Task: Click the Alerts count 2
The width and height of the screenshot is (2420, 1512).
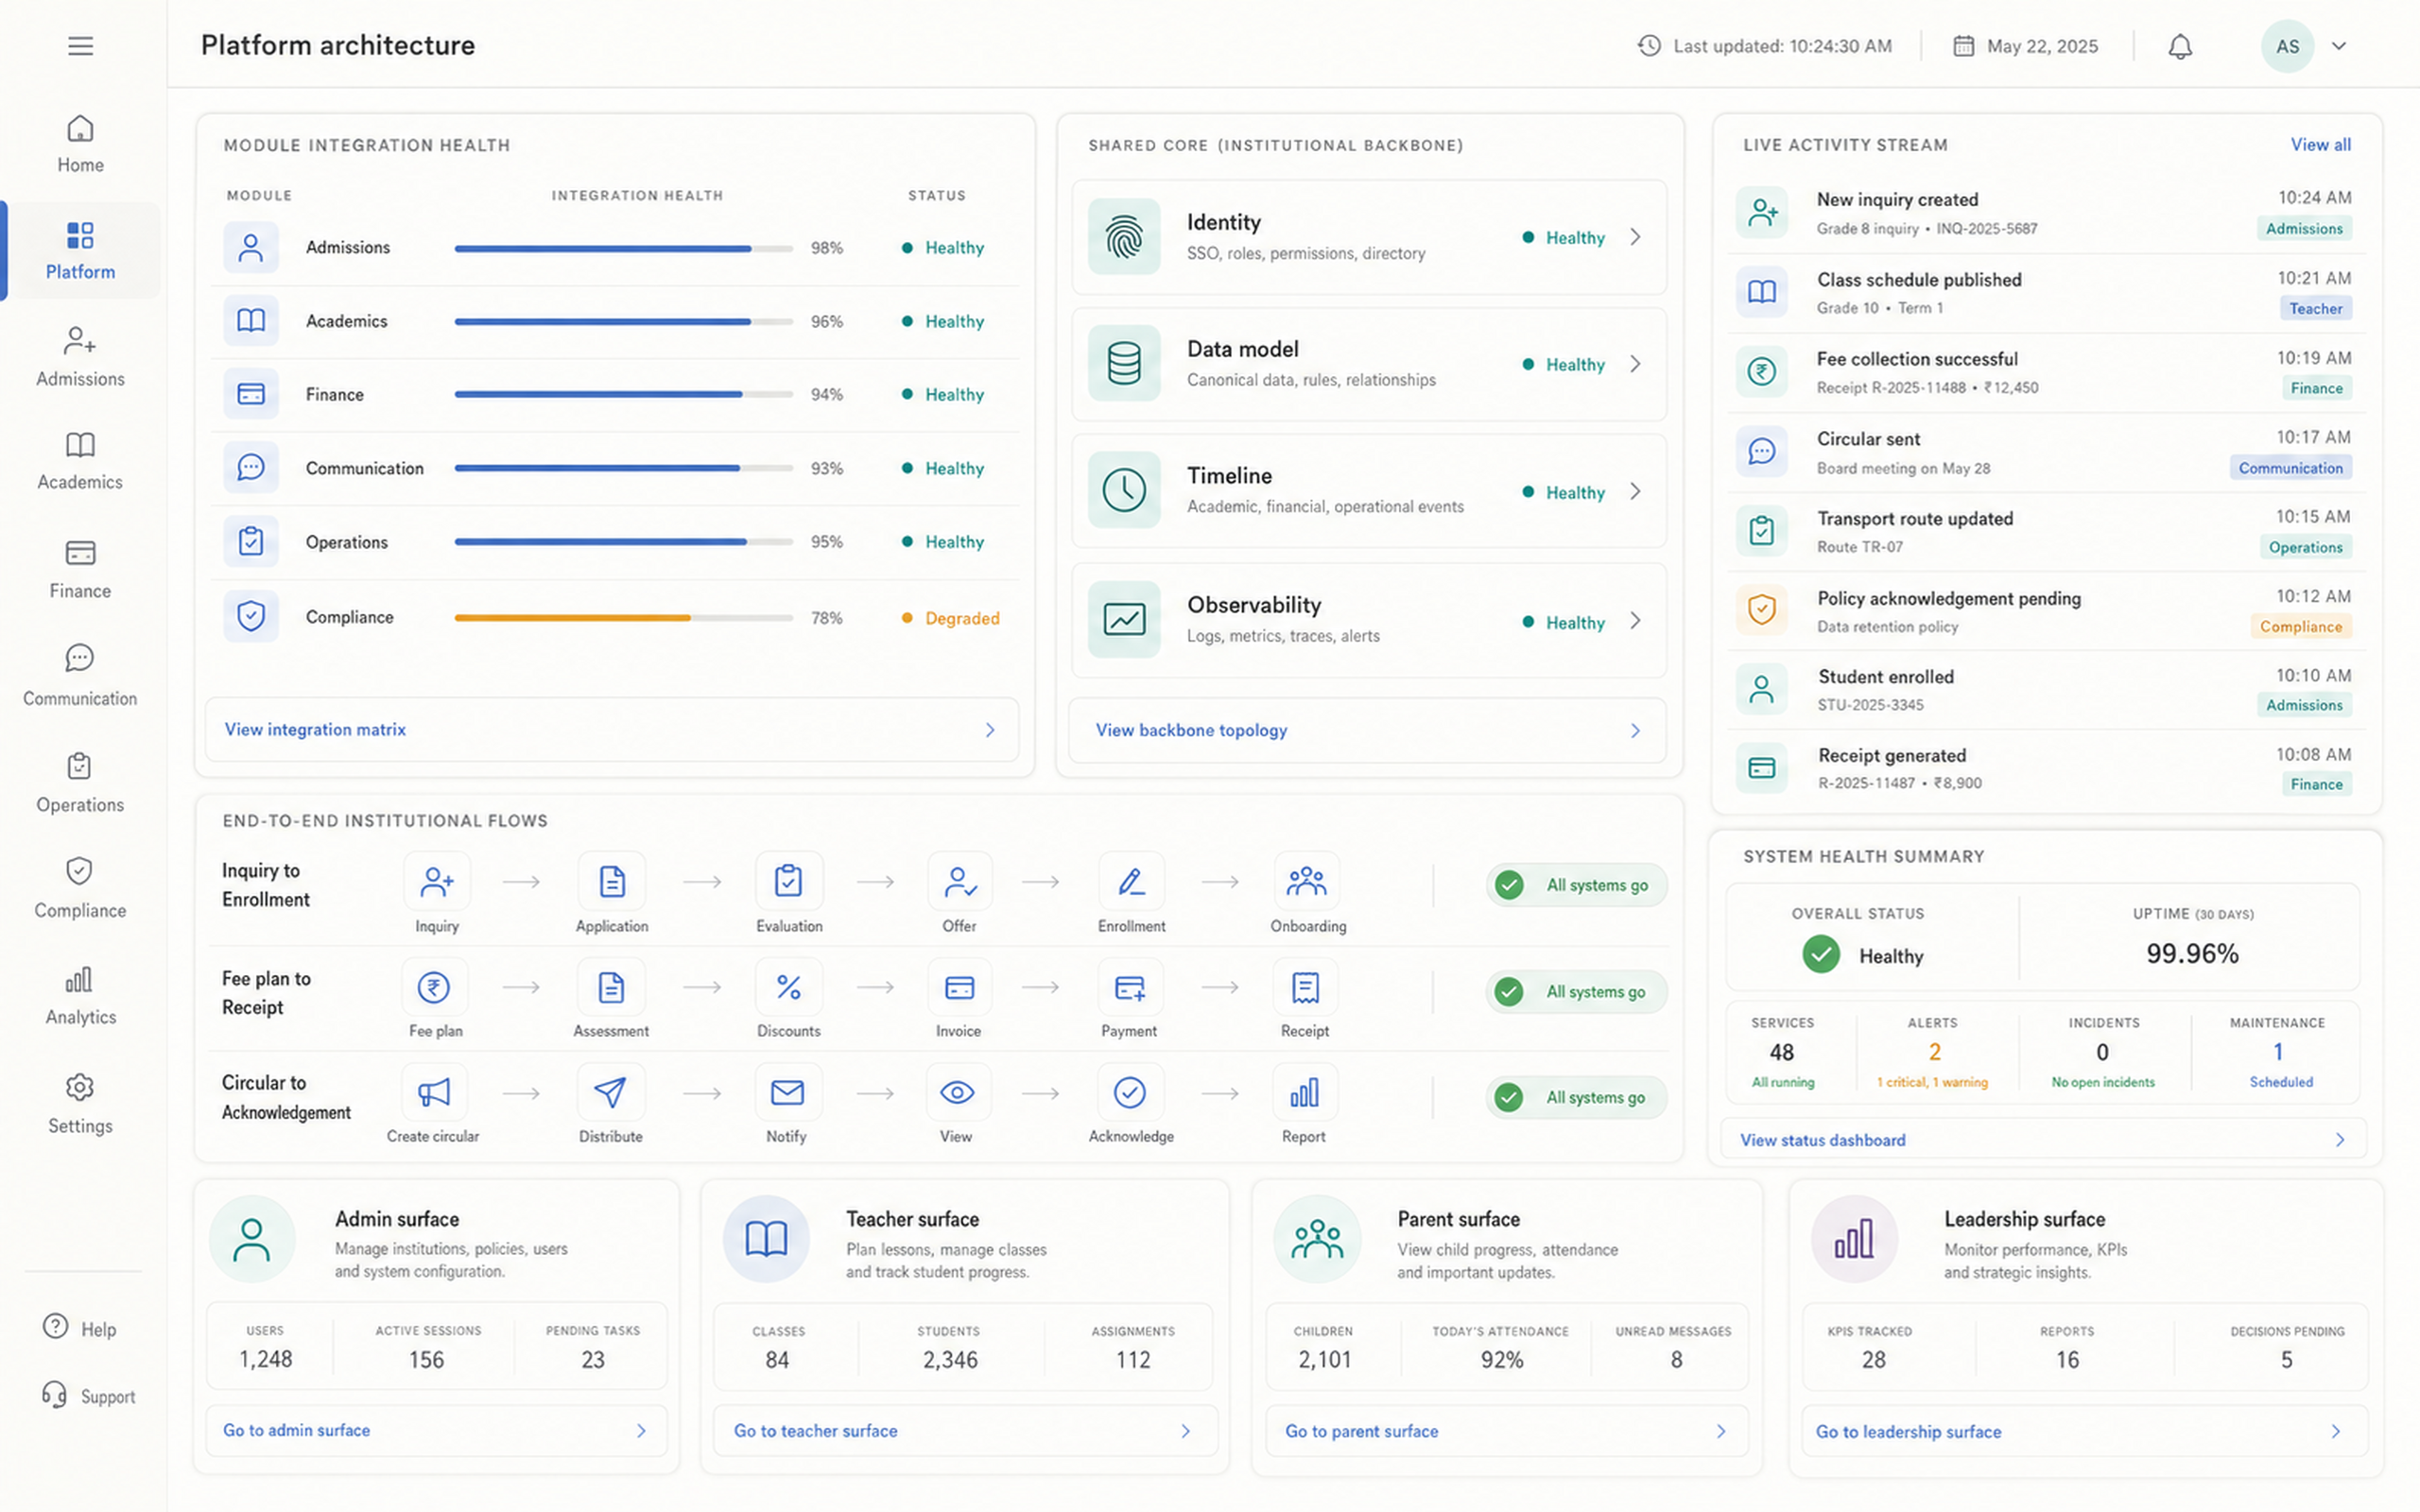Action: (1934, 1052)
